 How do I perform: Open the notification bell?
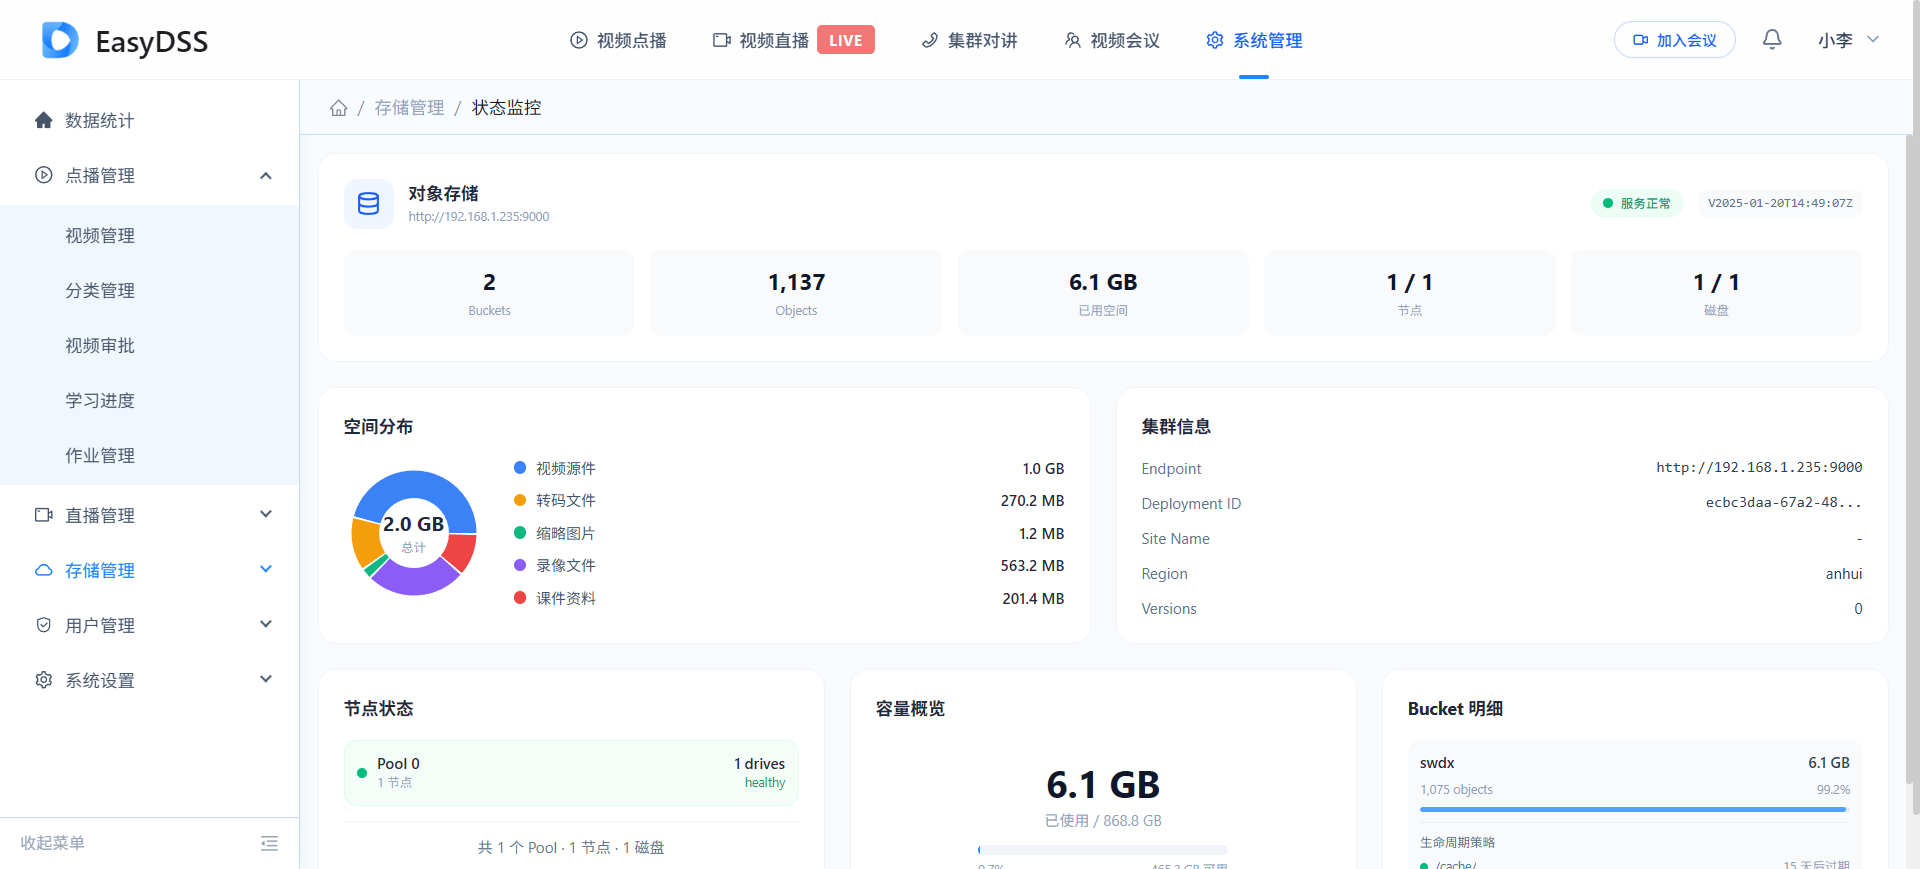pyautogui.click(x=1772, y=39)
